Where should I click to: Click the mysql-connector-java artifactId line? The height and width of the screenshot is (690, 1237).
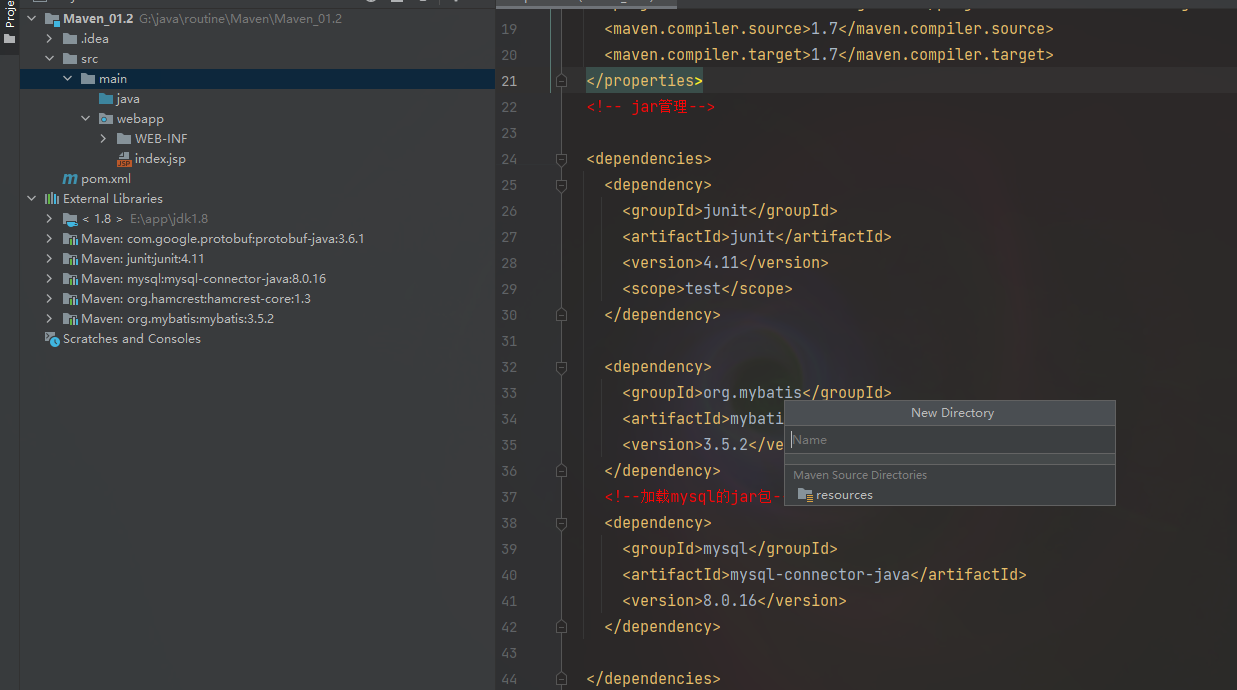824,575
